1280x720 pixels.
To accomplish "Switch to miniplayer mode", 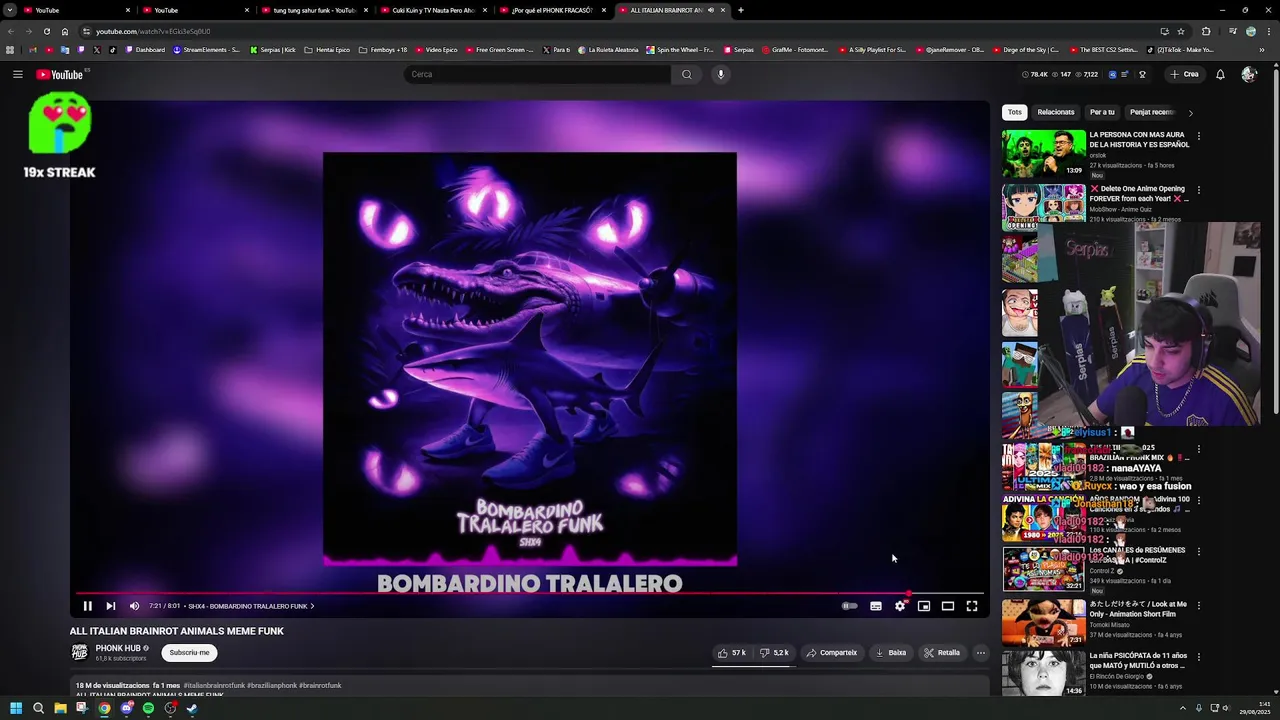I will pyautogui.click(x=924, y=606).
